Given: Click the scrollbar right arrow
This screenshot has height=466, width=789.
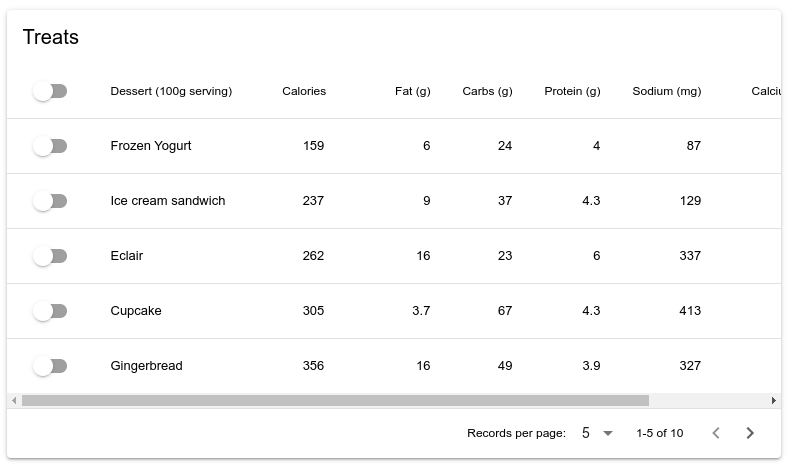Looking at the screenshot, I should pyautogui.click(x=774, y=401).
